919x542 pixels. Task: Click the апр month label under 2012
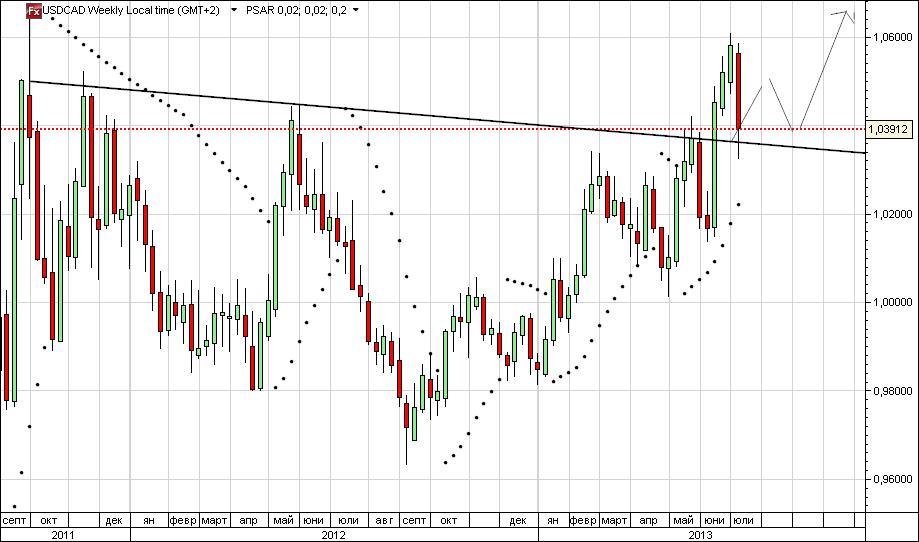coord(249,520)
